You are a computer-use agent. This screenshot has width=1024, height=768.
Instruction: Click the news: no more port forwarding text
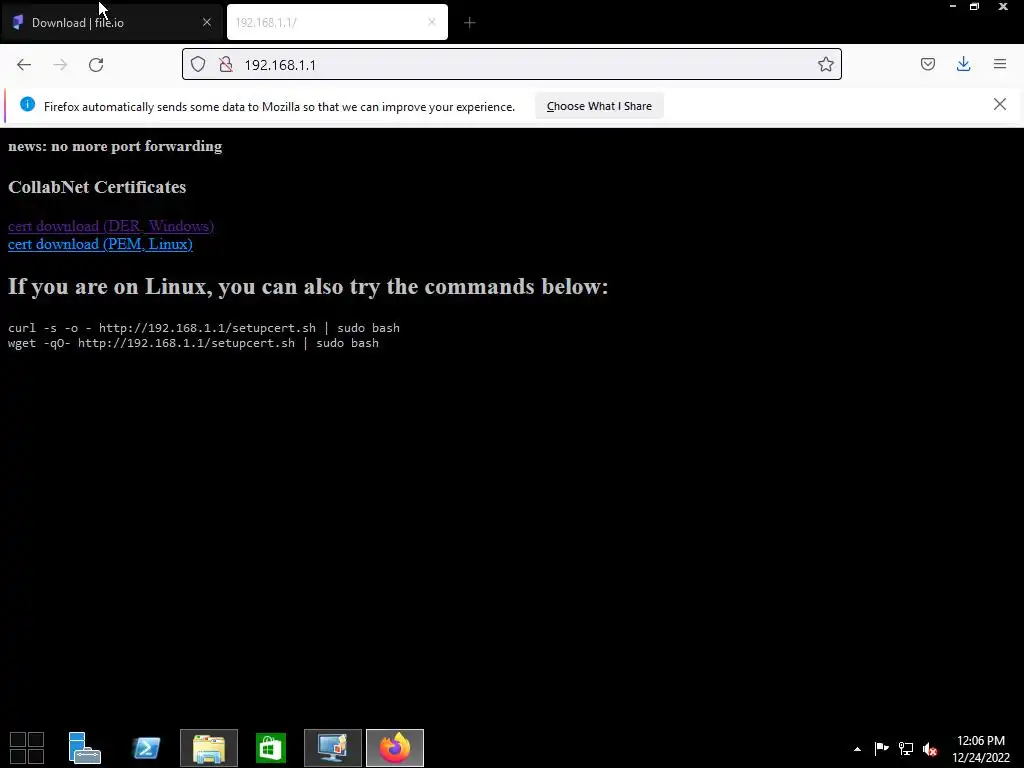click(x=115, y=146)
